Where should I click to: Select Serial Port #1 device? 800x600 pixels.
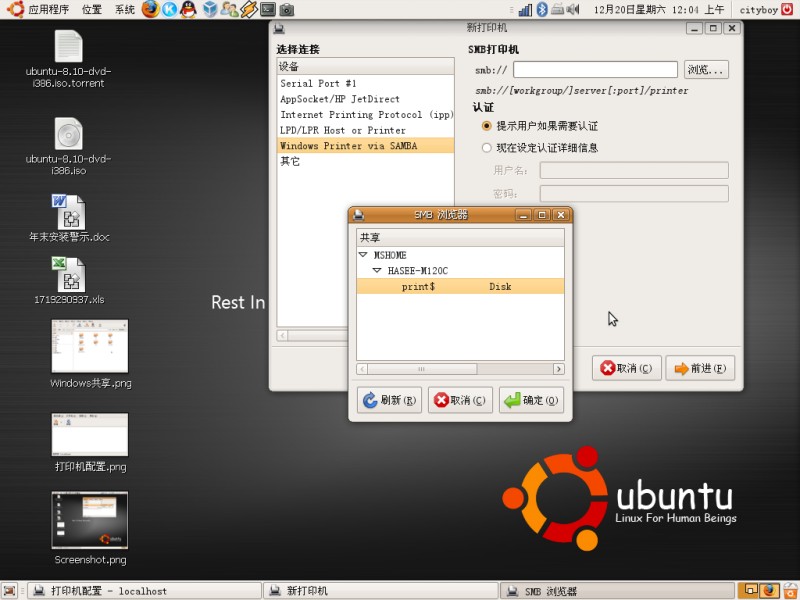[365, 83]
